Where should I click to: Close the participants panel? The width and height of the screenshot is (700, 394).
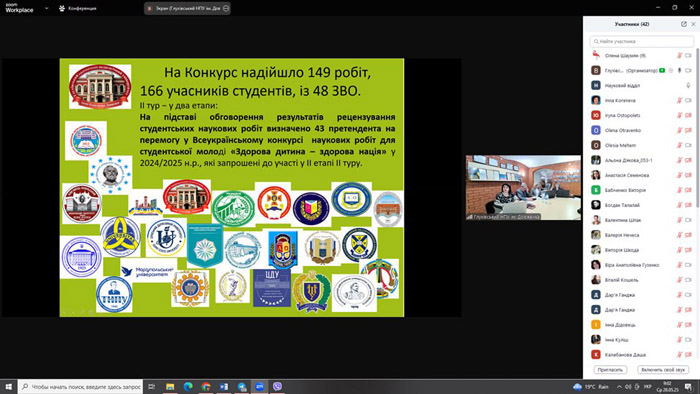coord(693,24)
